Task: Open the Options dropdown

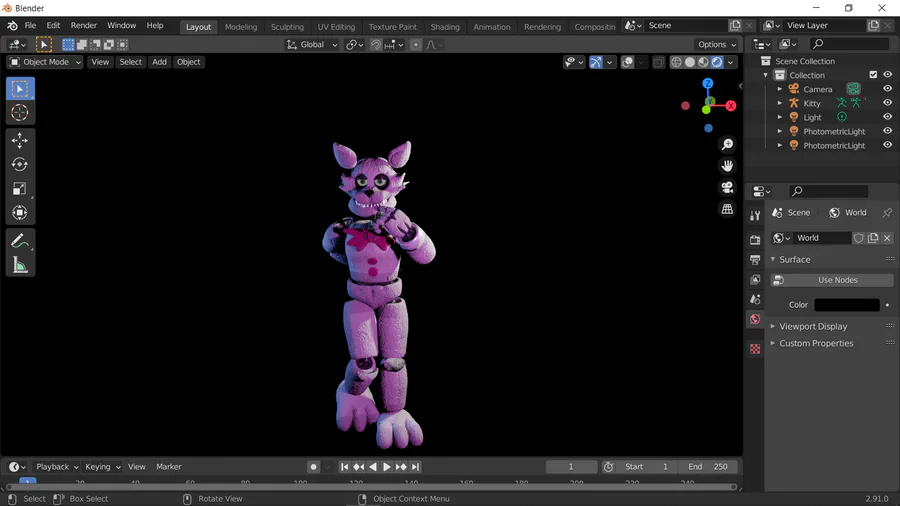Action: click(717, 45)
